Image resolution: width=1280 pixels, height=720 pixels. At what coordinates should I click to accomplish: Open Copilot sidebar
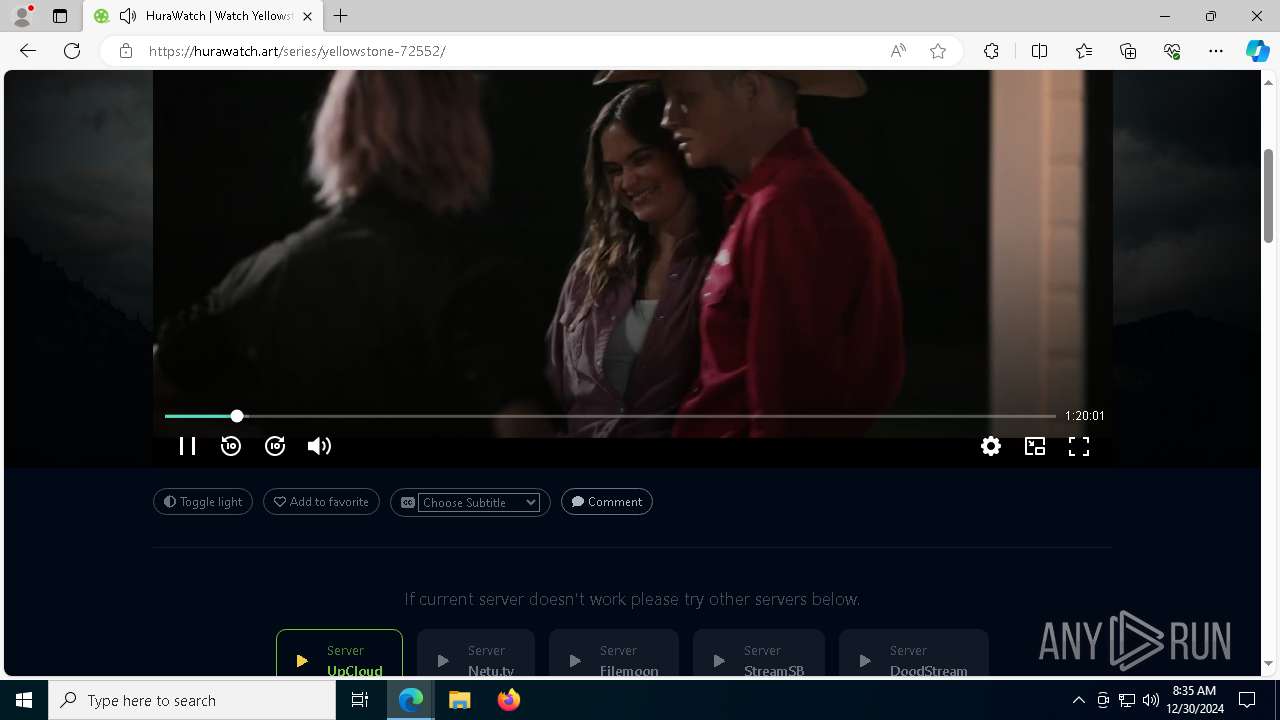click(1258, 51)
